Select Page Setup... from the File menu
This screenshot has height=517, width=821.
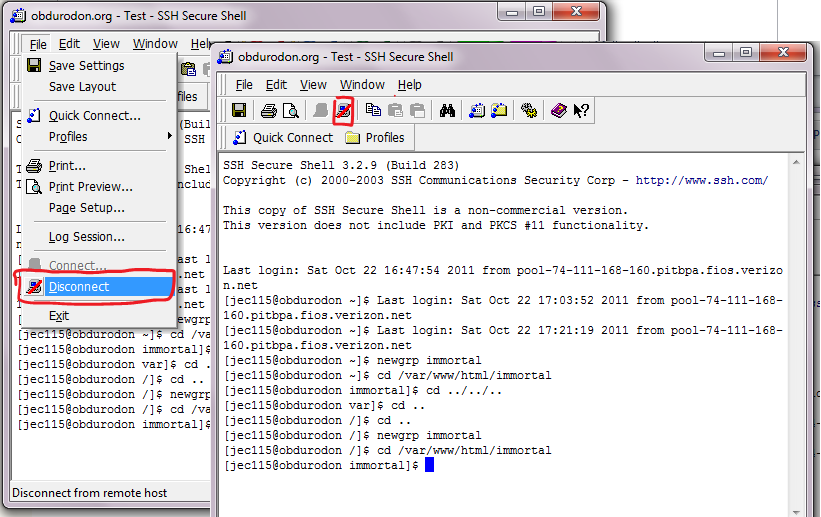99,208
